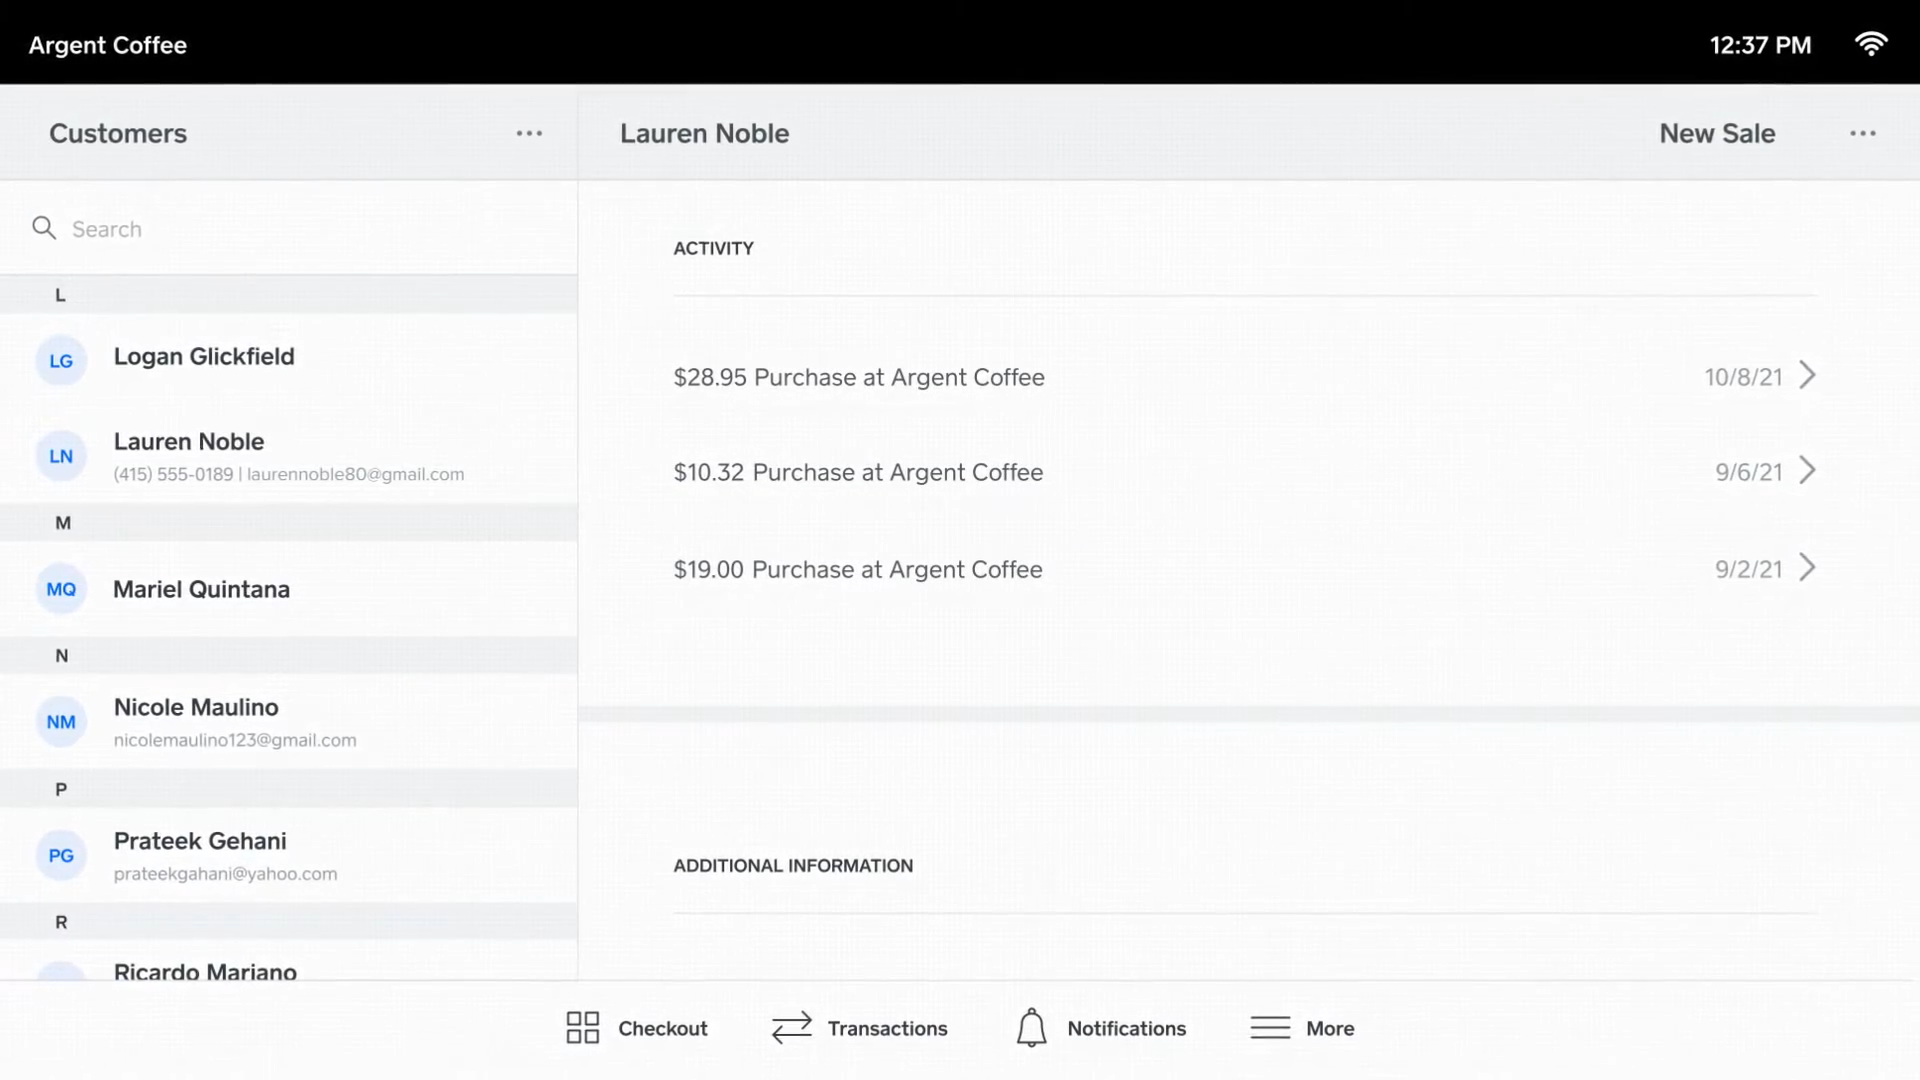Open the Transactions arrows icon

791,1027
